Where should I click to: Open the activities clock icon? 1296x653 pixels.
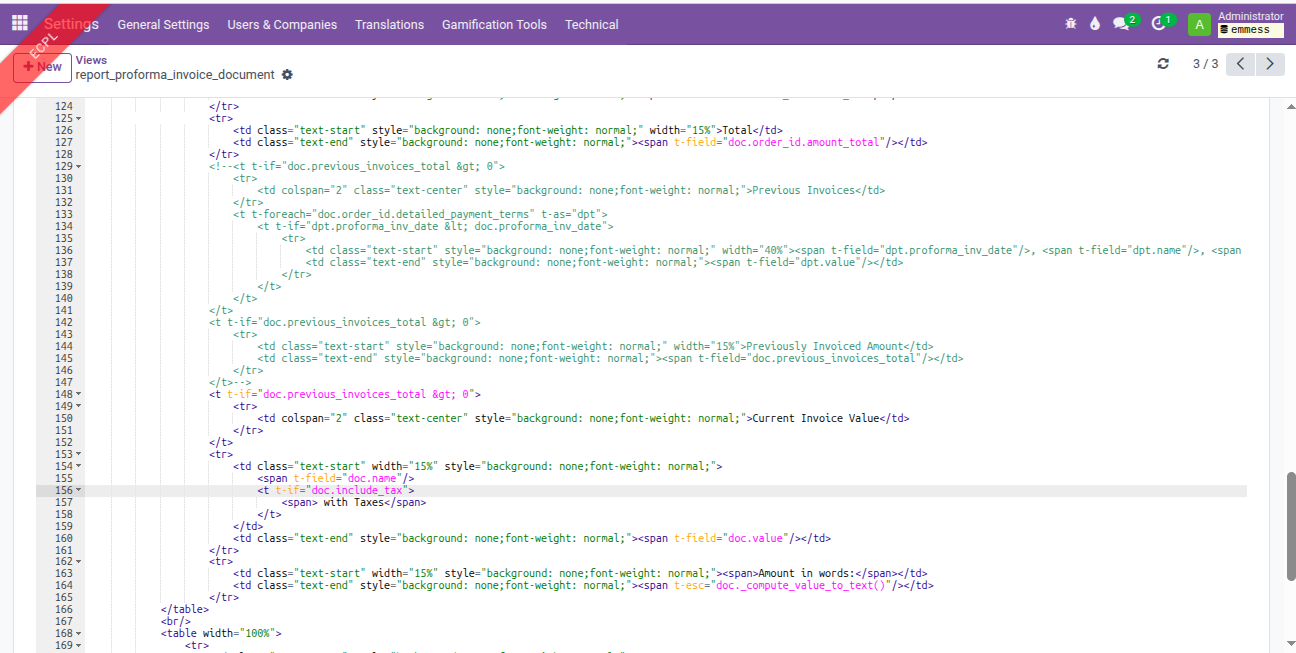tap(1159, 24)
